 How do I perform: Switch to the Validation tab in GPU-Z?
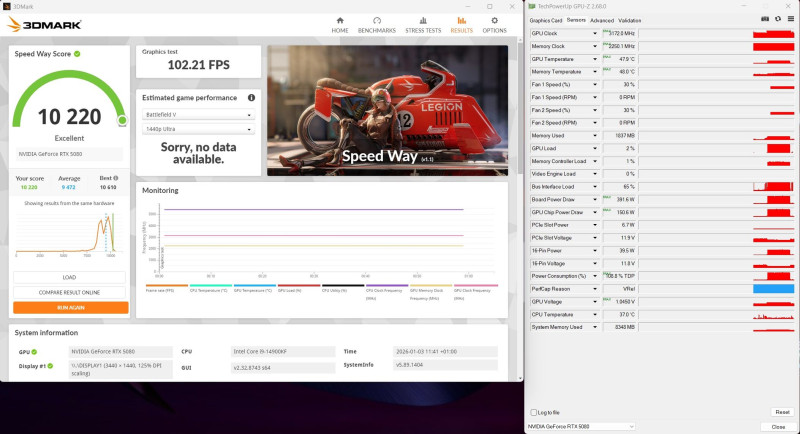click(630, 20)
